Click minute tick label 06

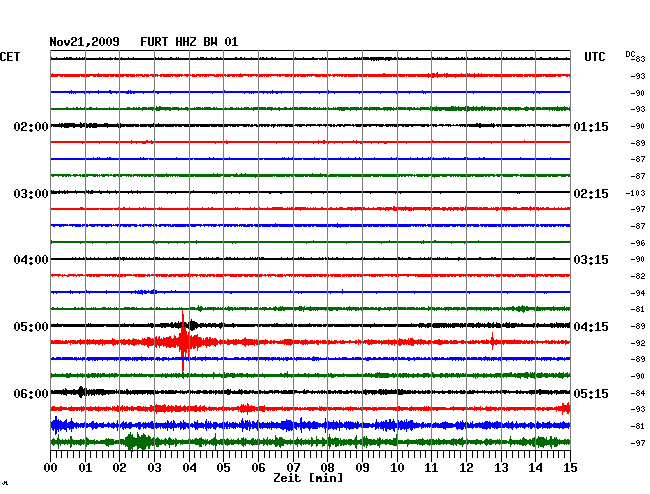coord(258,468)
